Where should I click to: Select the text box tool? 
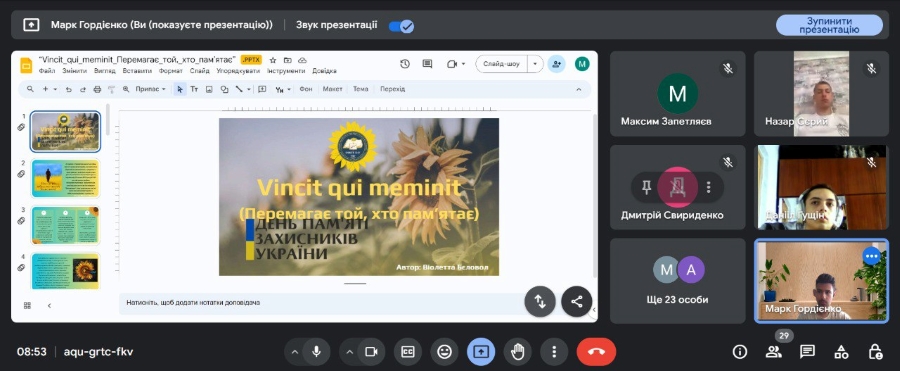click(194, 89)
